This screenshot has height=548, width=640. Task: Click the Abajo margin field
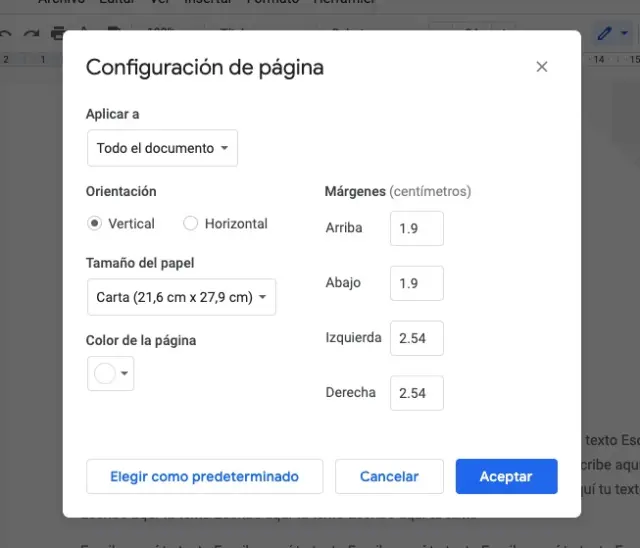[x=416, y=284]
